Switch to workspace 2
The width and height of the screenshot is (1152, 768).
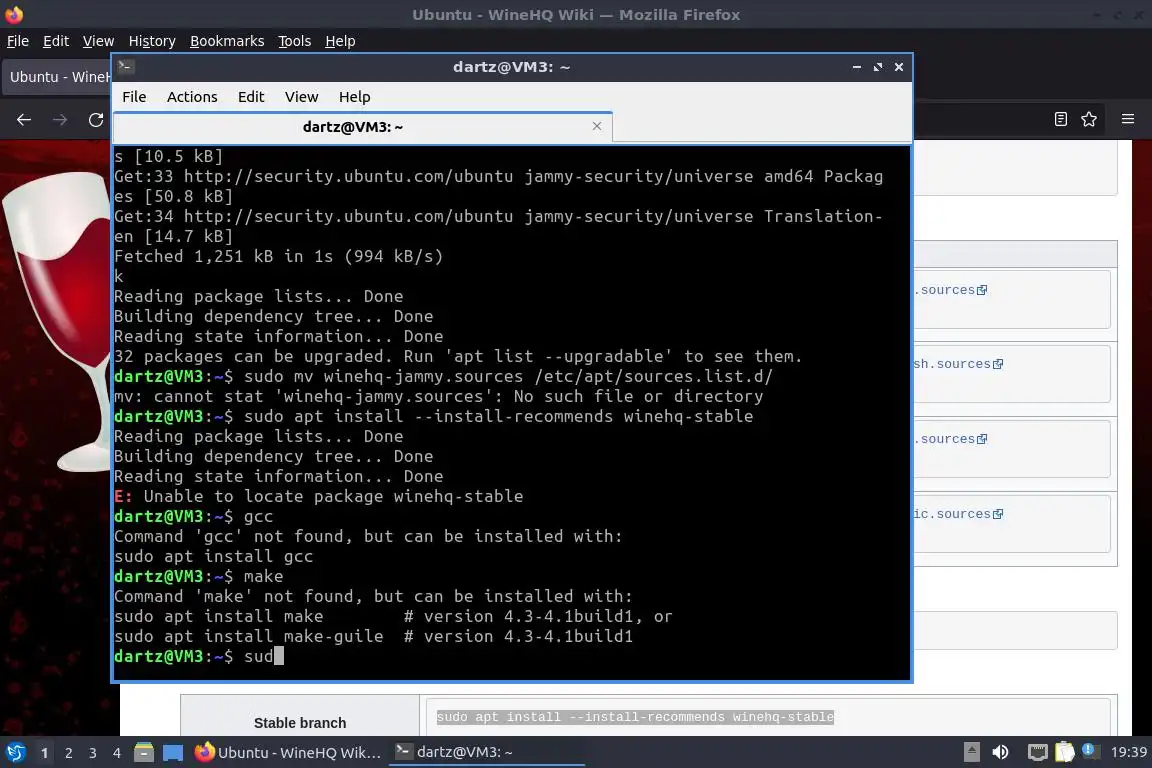(x=68, y=753)
